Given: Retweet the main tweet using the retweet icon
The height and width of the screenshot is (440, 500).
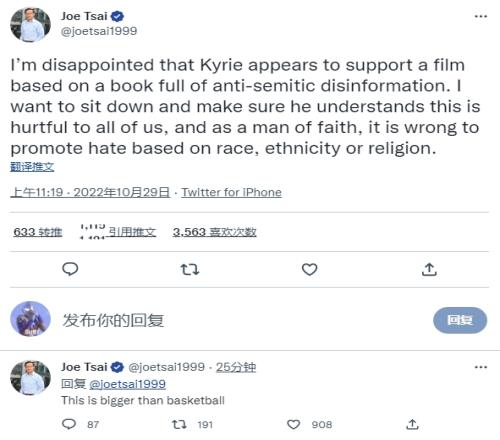Looking at the screenshot, I should click(x=190, y=269).
